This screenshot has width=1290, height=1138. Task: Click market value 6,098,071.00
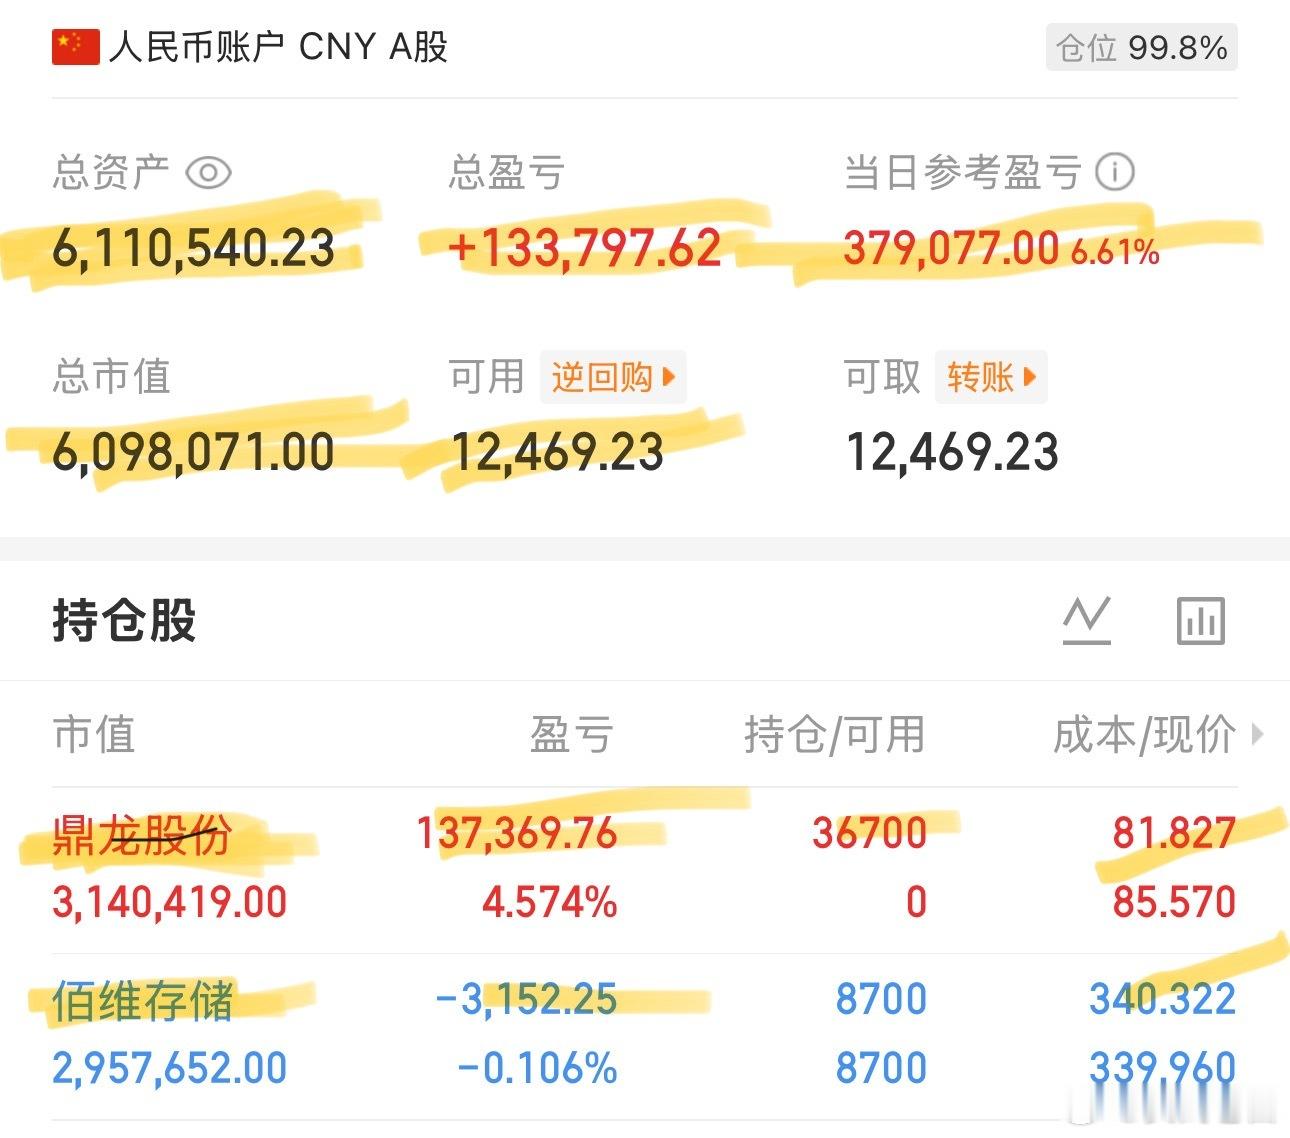tap(193, 452)
